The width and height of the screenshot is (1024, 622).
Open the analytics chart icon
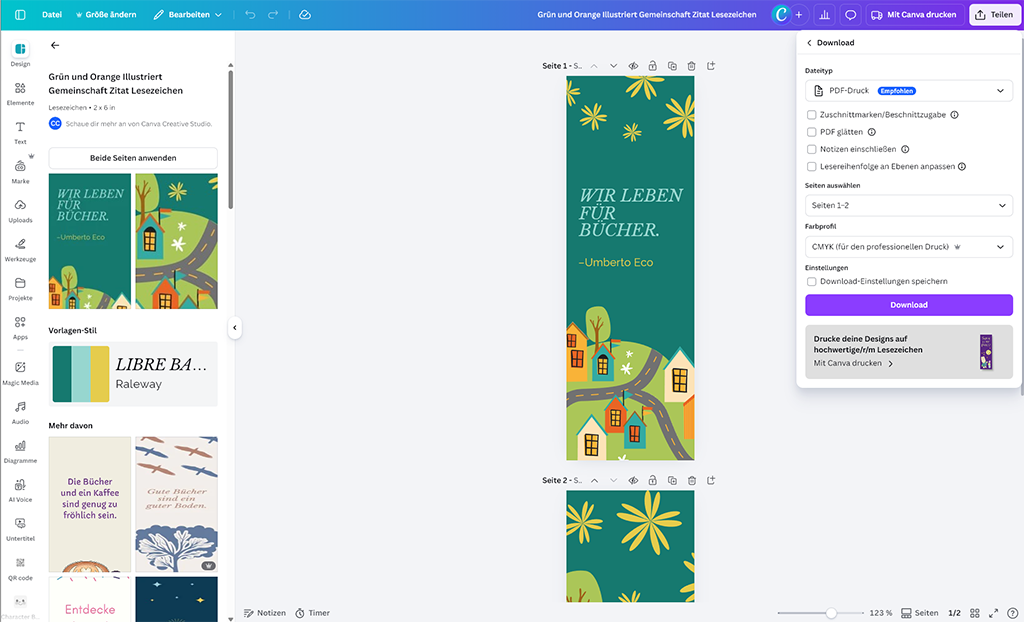coord(825,14)
